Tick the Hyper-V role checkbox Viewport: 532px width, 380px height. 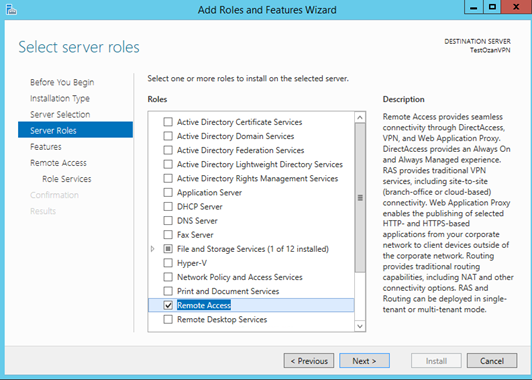168,263
